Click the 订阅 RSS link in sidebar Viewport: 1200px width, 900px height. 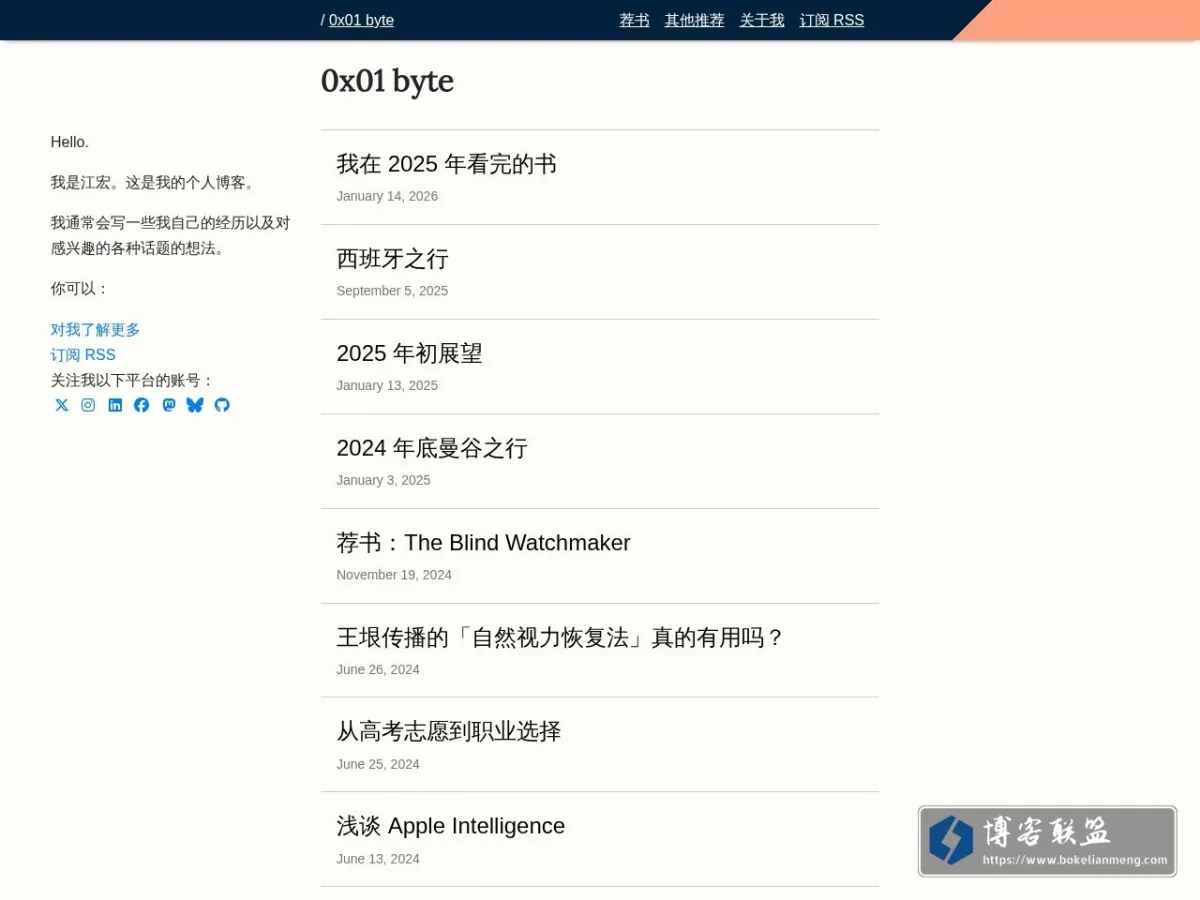click(83, 355)
